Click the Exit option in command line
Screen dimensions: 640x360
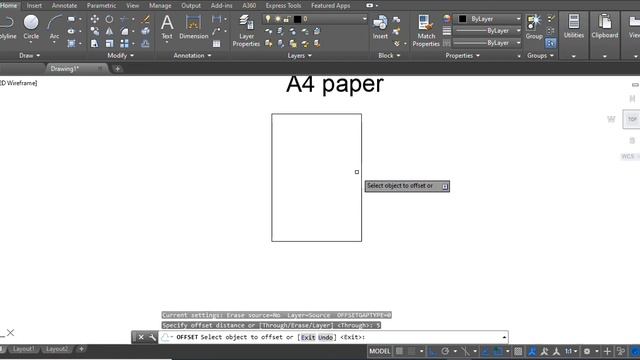308,337
